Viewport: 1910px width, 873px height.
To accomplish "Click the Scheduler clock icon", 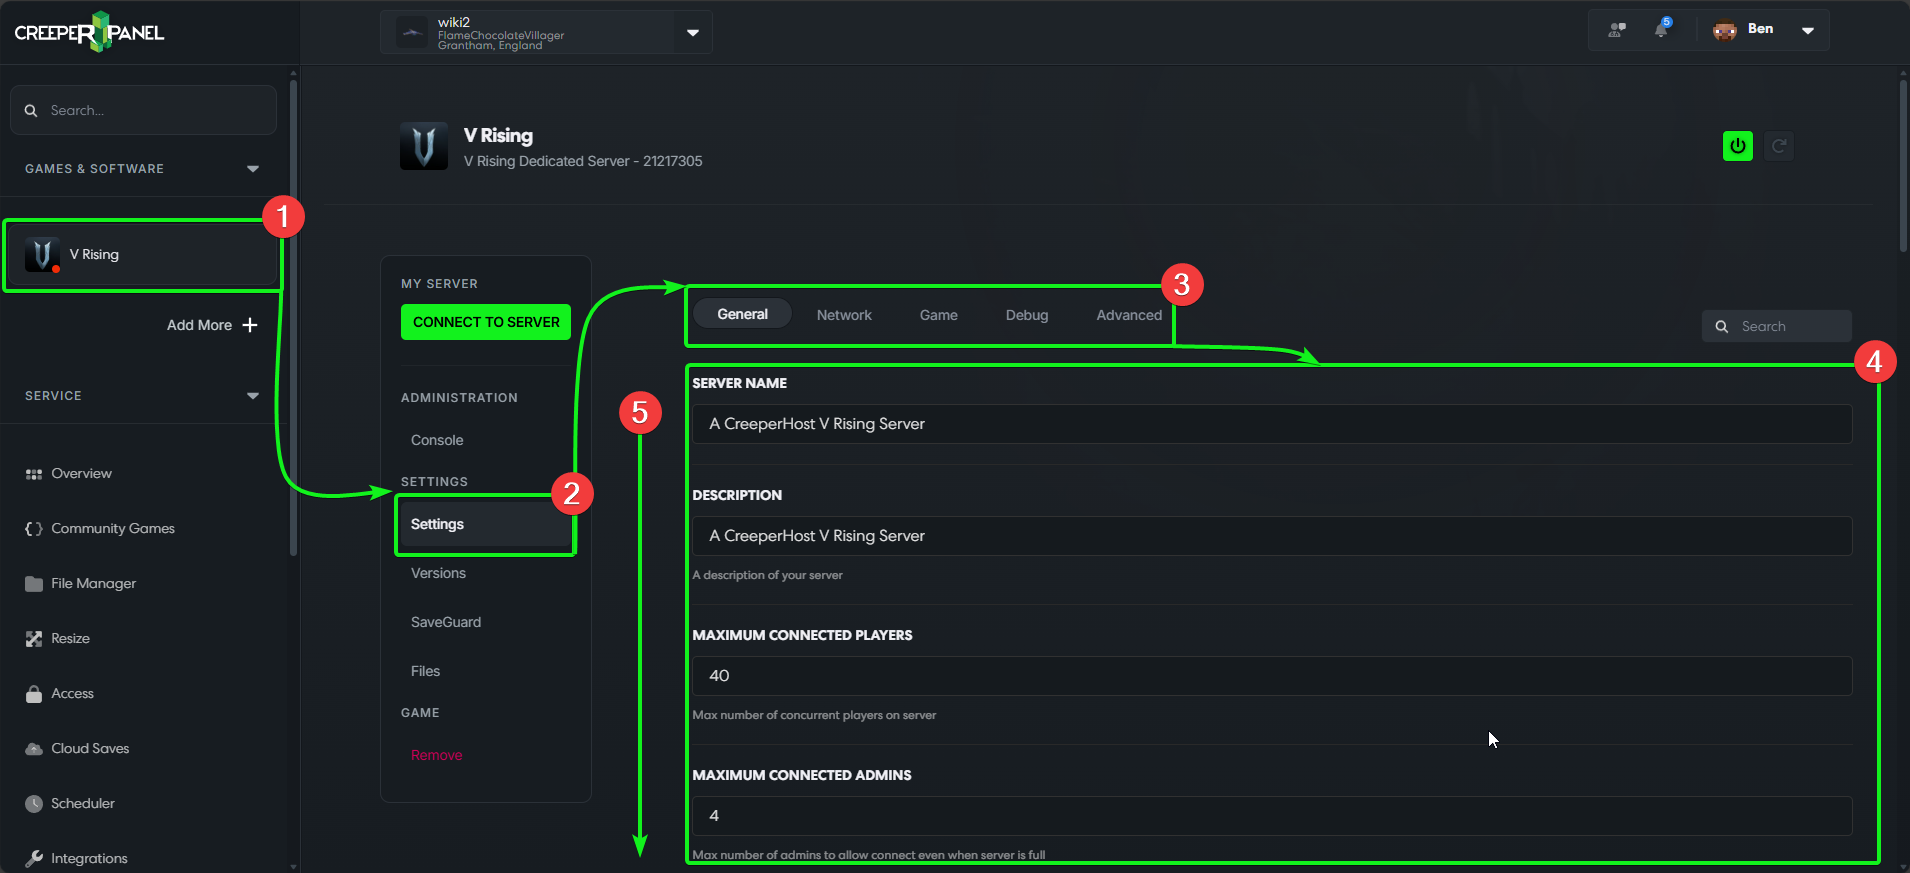I will [34, 804].
